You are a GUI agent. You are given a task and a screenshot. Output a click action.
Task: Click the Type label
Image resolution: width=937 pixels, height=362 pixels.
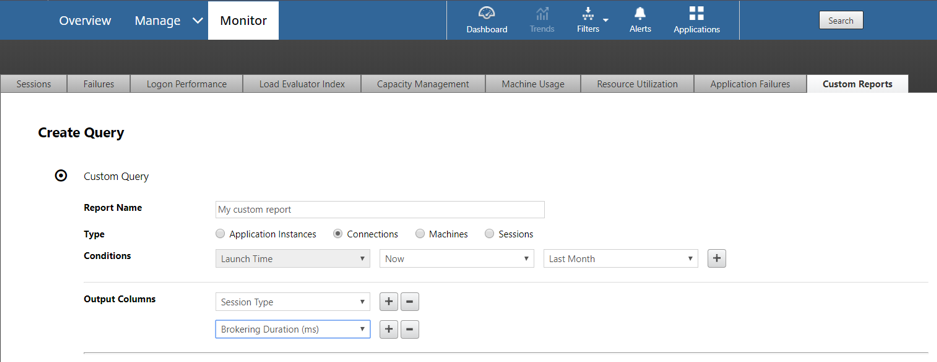[x=94, y=235]
